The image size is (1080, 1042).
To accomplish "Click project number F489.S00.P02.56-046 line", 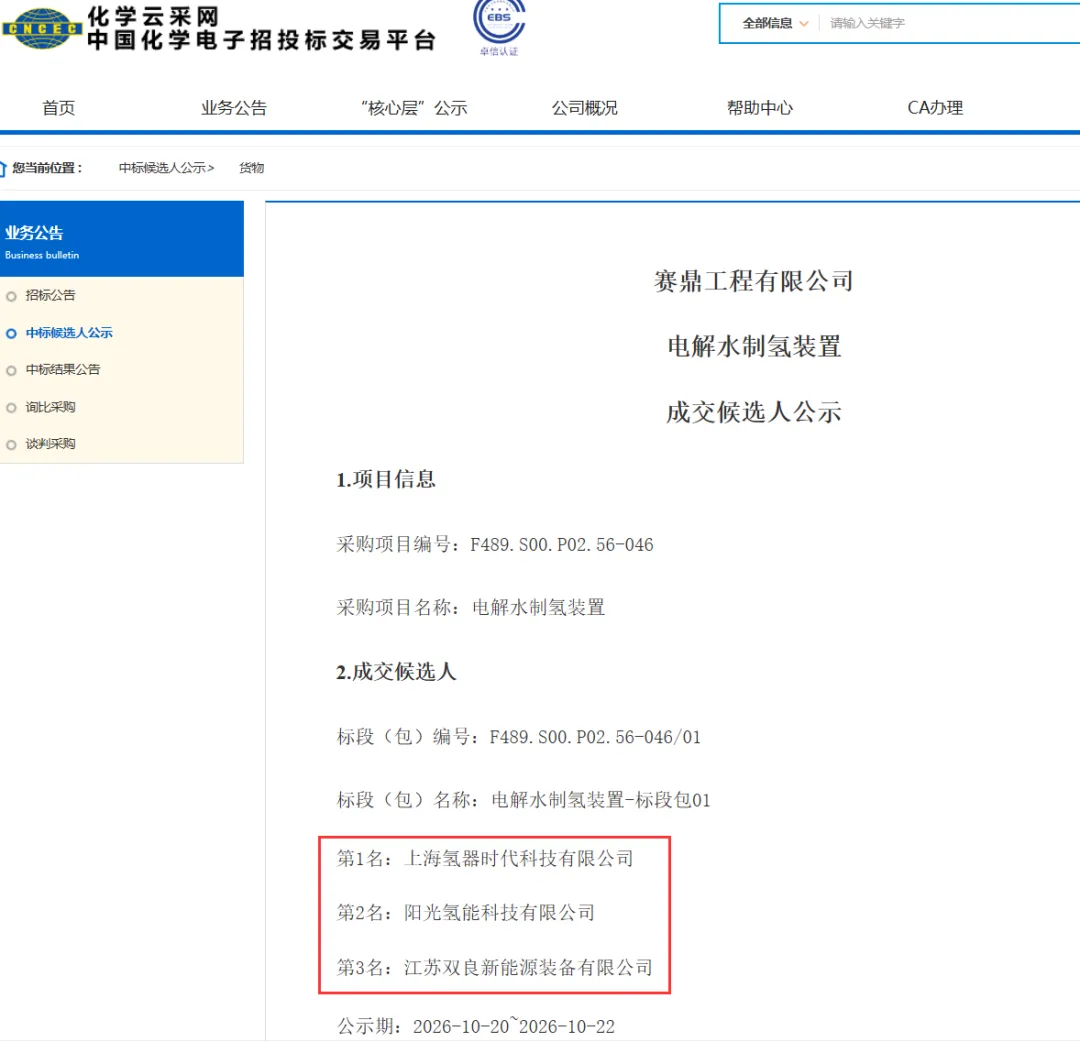I will [495, 545].
